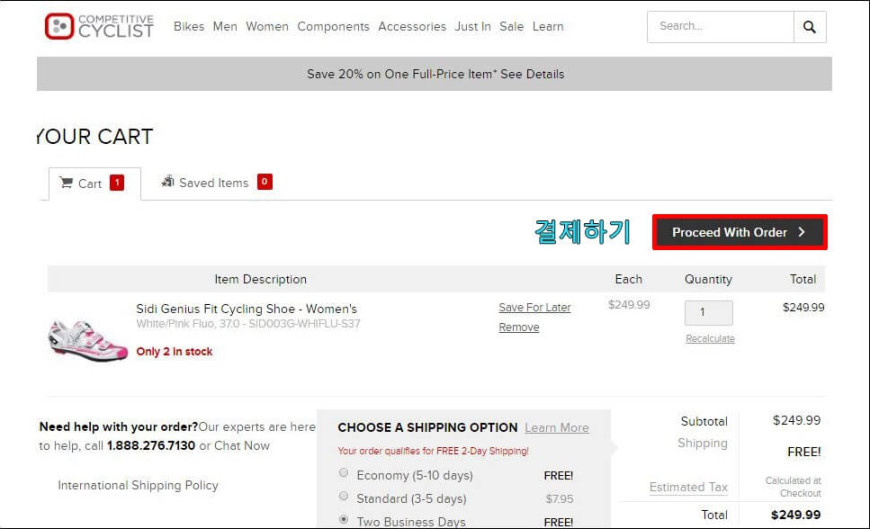The width and height of the screenshot is (870, 529).
Task: Open International Shipping Policy
Action: pyautogui.click(x=138, y=485)
